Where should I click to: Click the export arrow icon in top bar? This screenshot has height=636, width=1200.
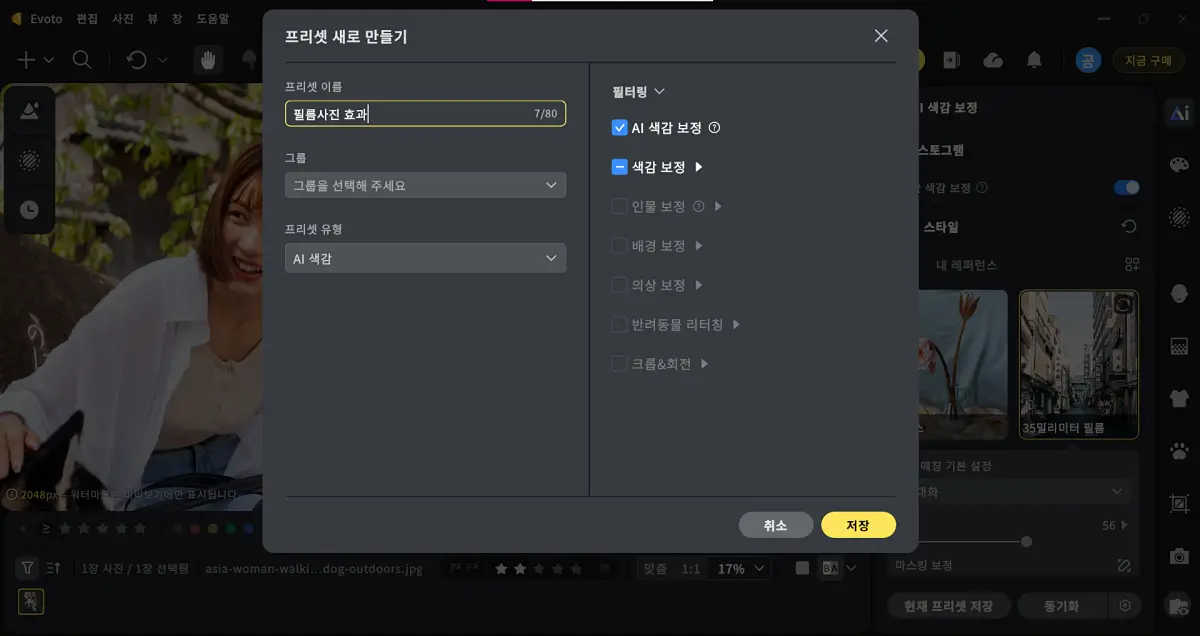point(951,60)
